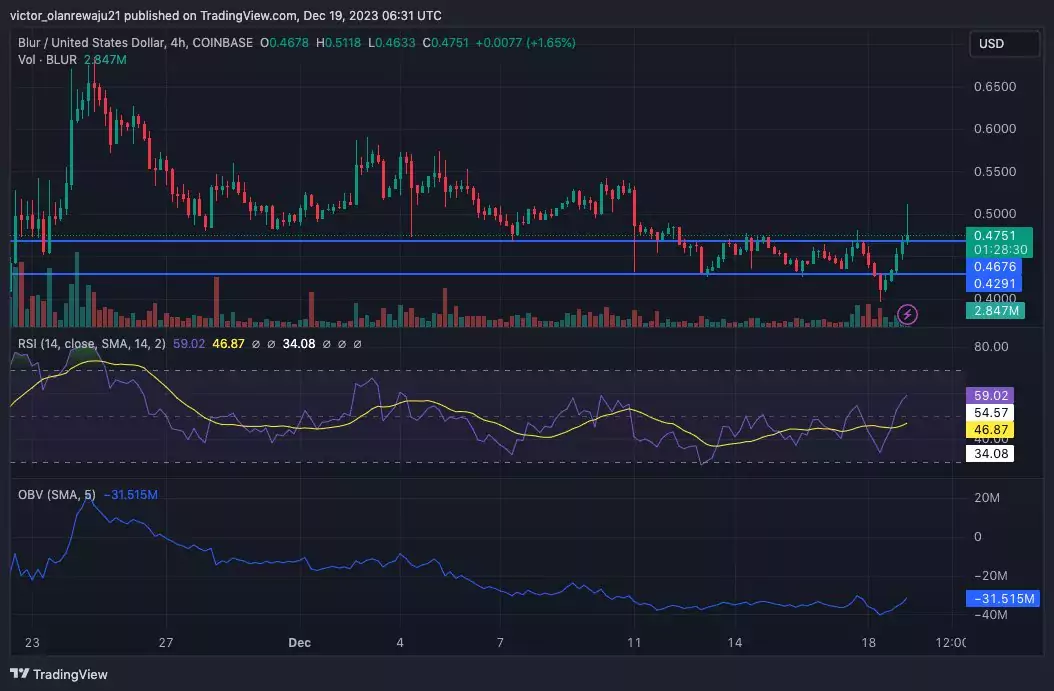Click the Blur / United States Dollar title

(x=91, y=42)
